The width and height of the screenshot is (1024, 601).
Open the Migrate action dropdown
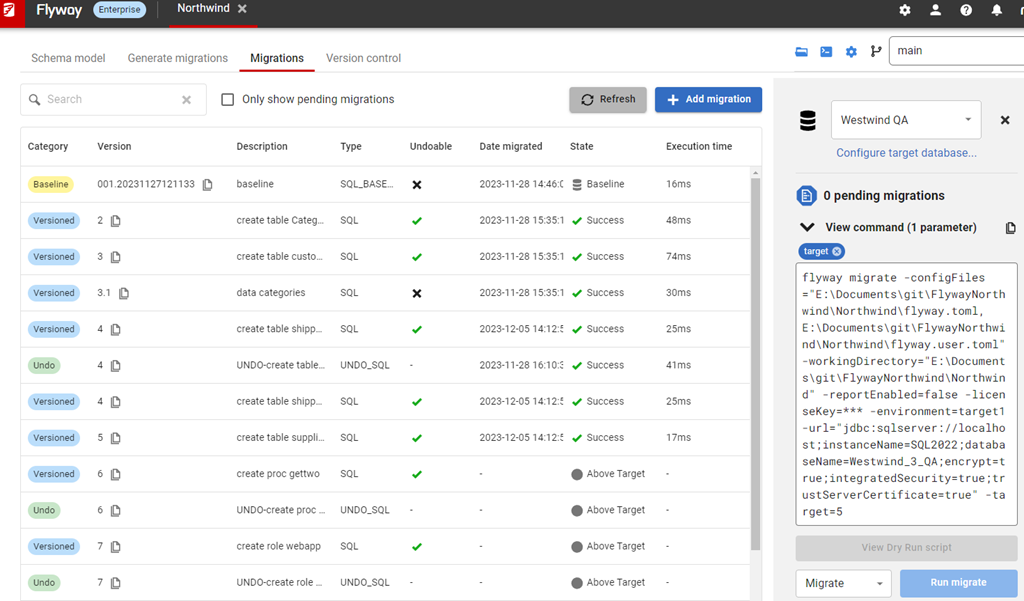[x=842, y=583]
